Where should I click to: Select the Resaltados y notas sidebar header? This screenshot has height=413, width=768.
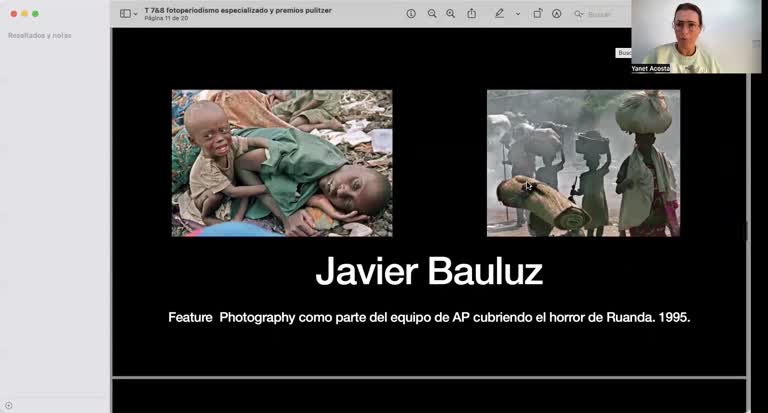(x=39, y=35)
